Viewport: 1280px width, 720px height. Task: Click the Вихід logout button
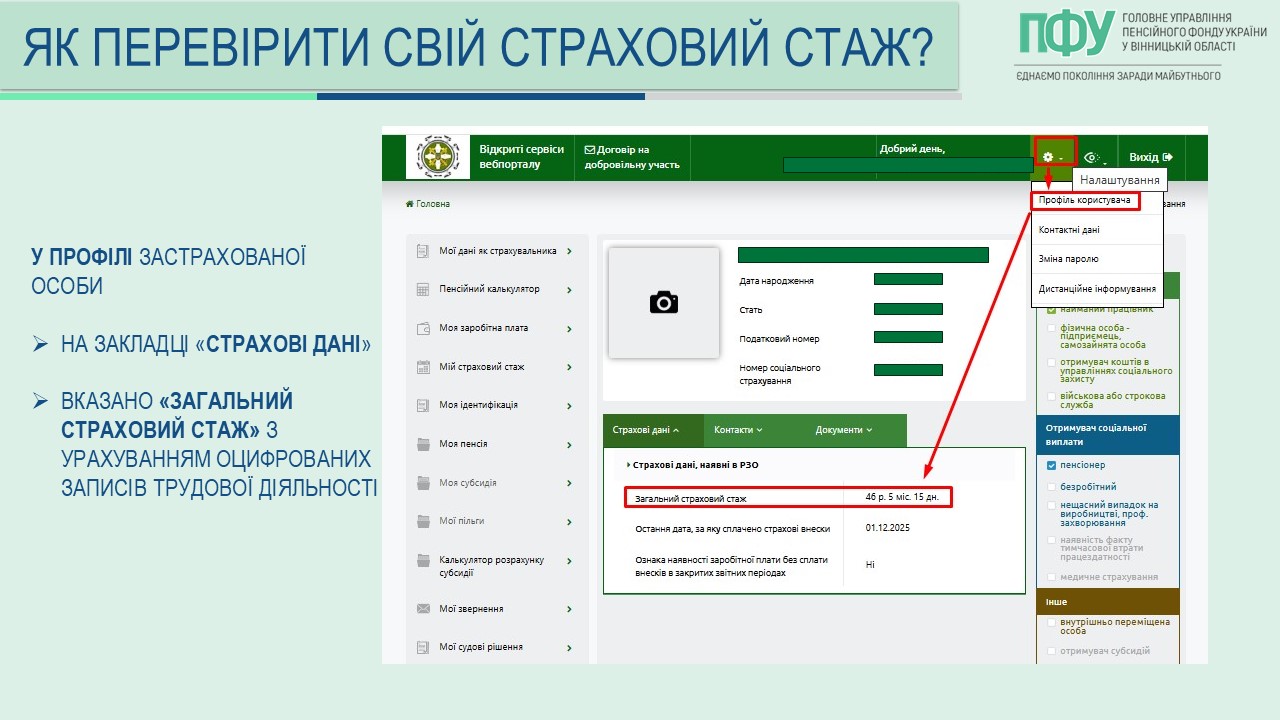point(1150,157)
